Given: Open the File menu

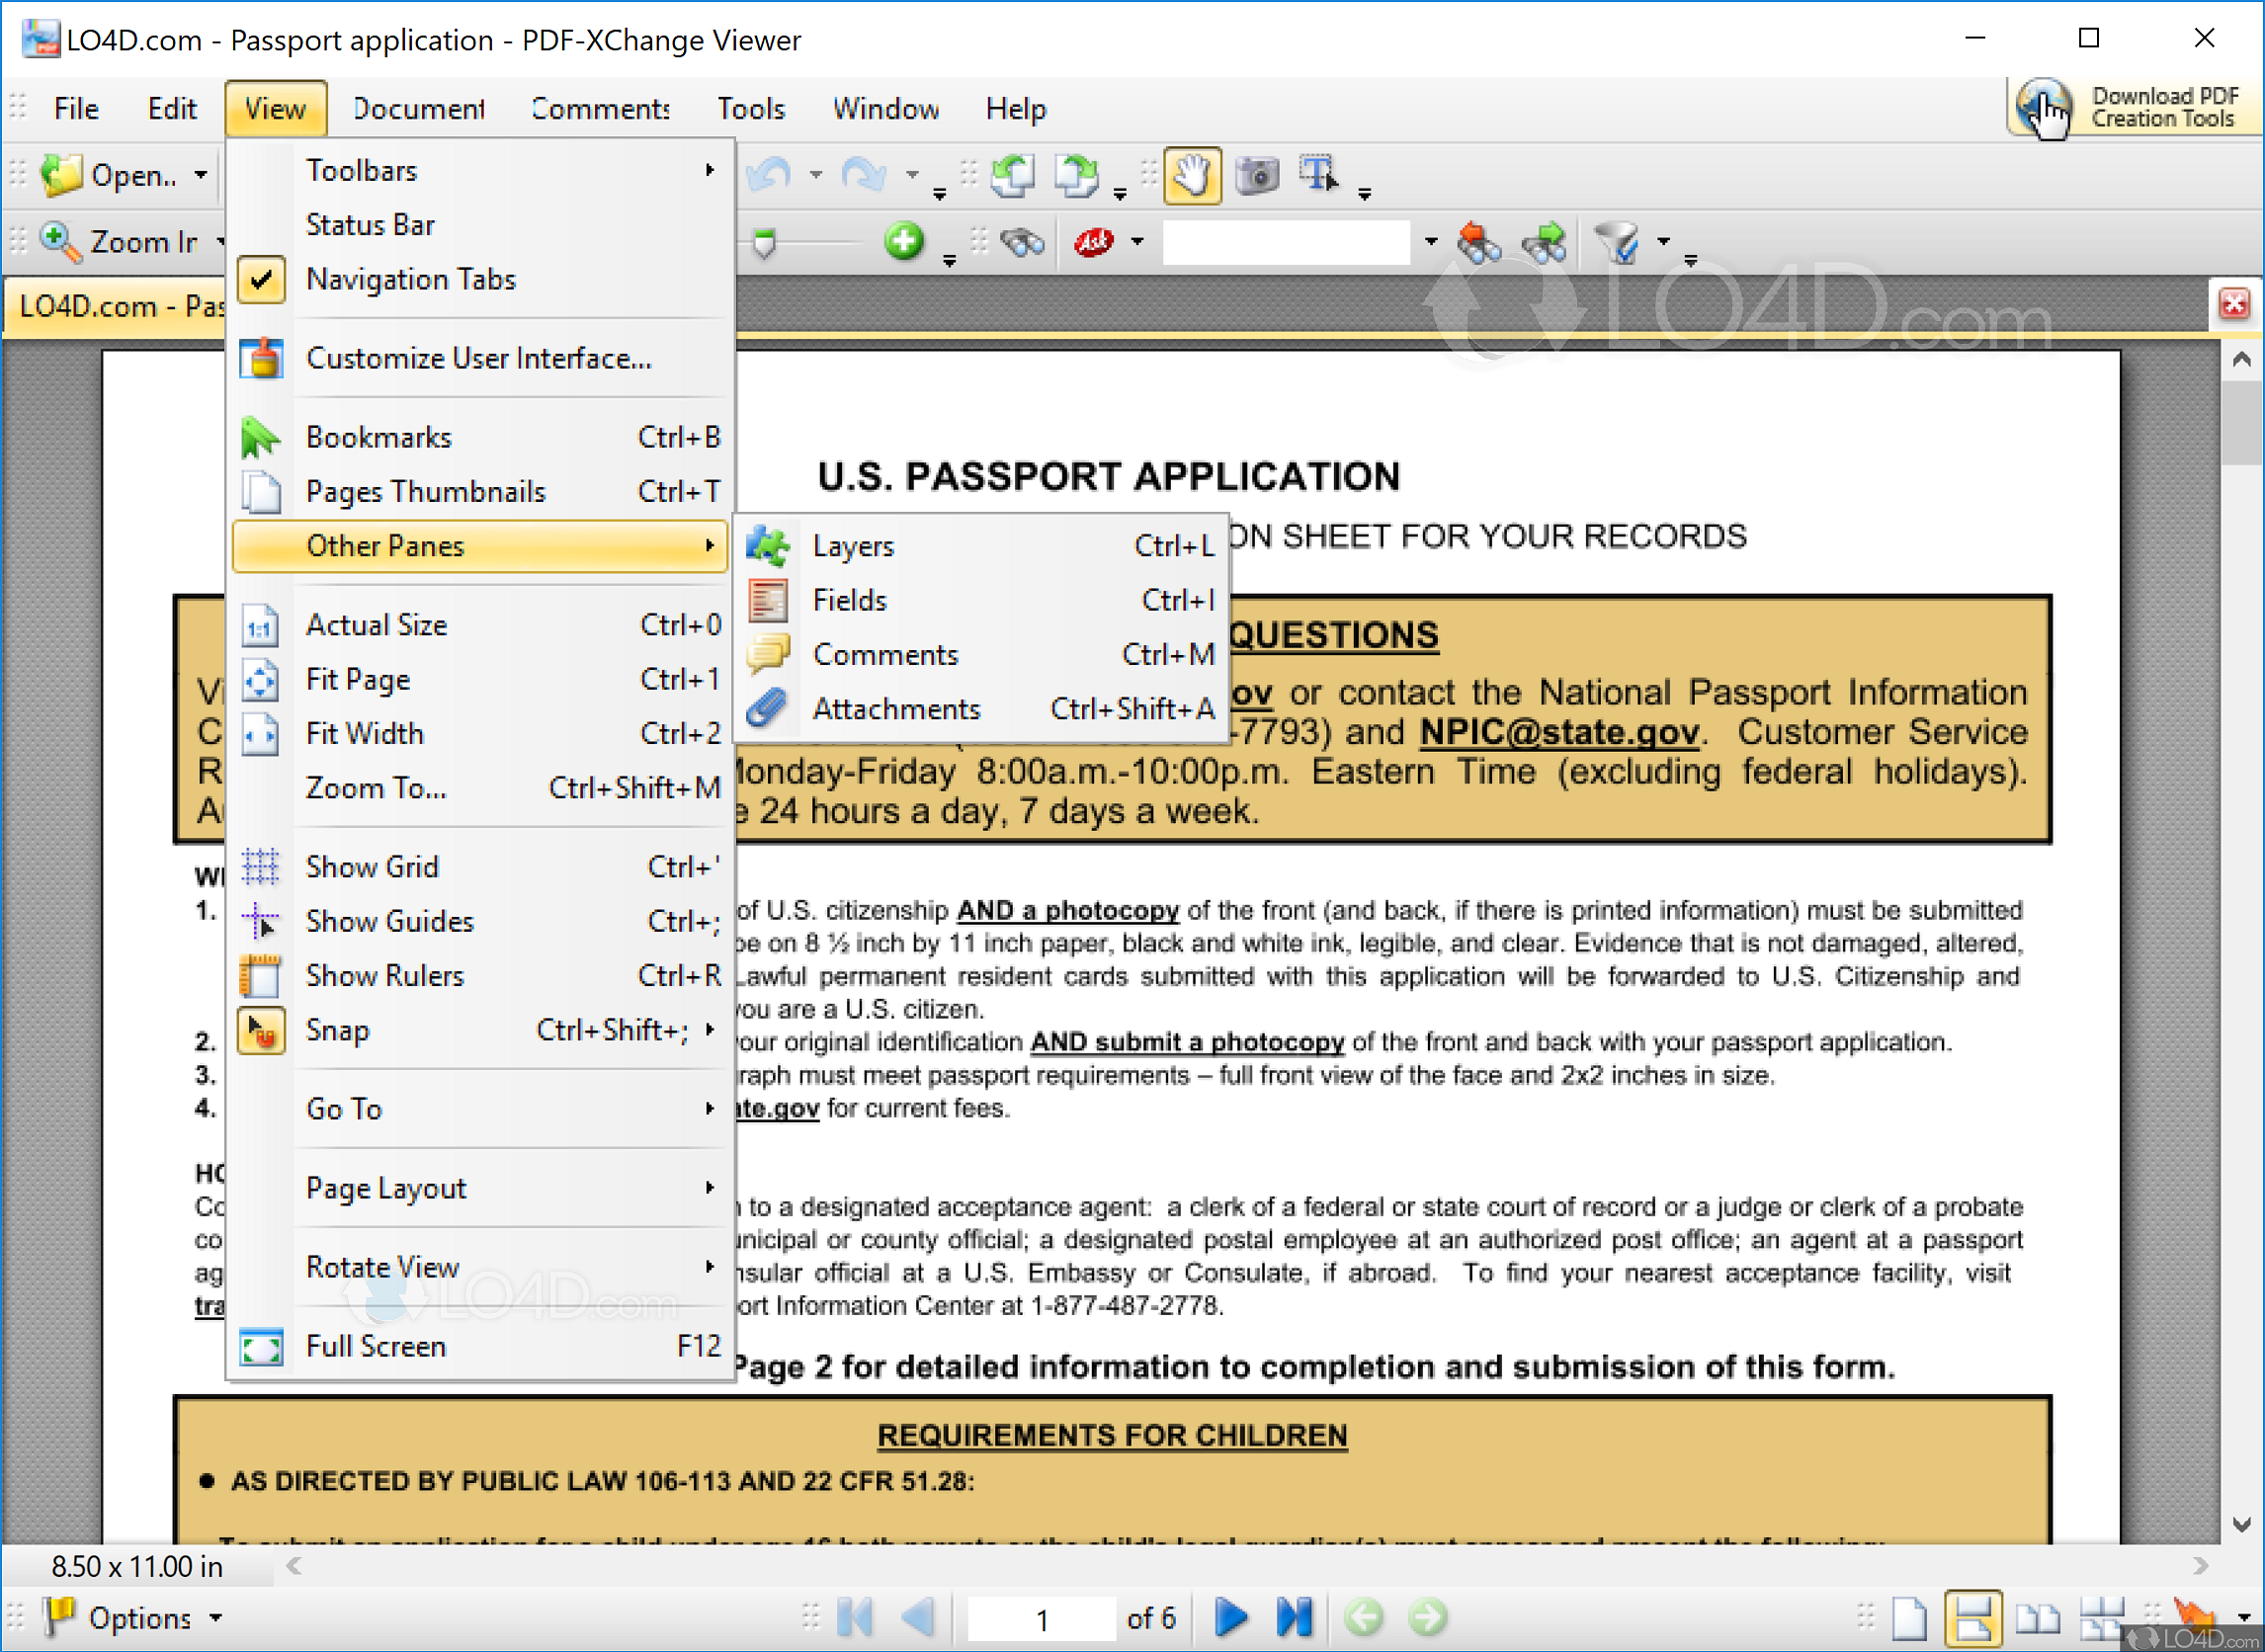Looking at the screenshot, I should point(76,108).
